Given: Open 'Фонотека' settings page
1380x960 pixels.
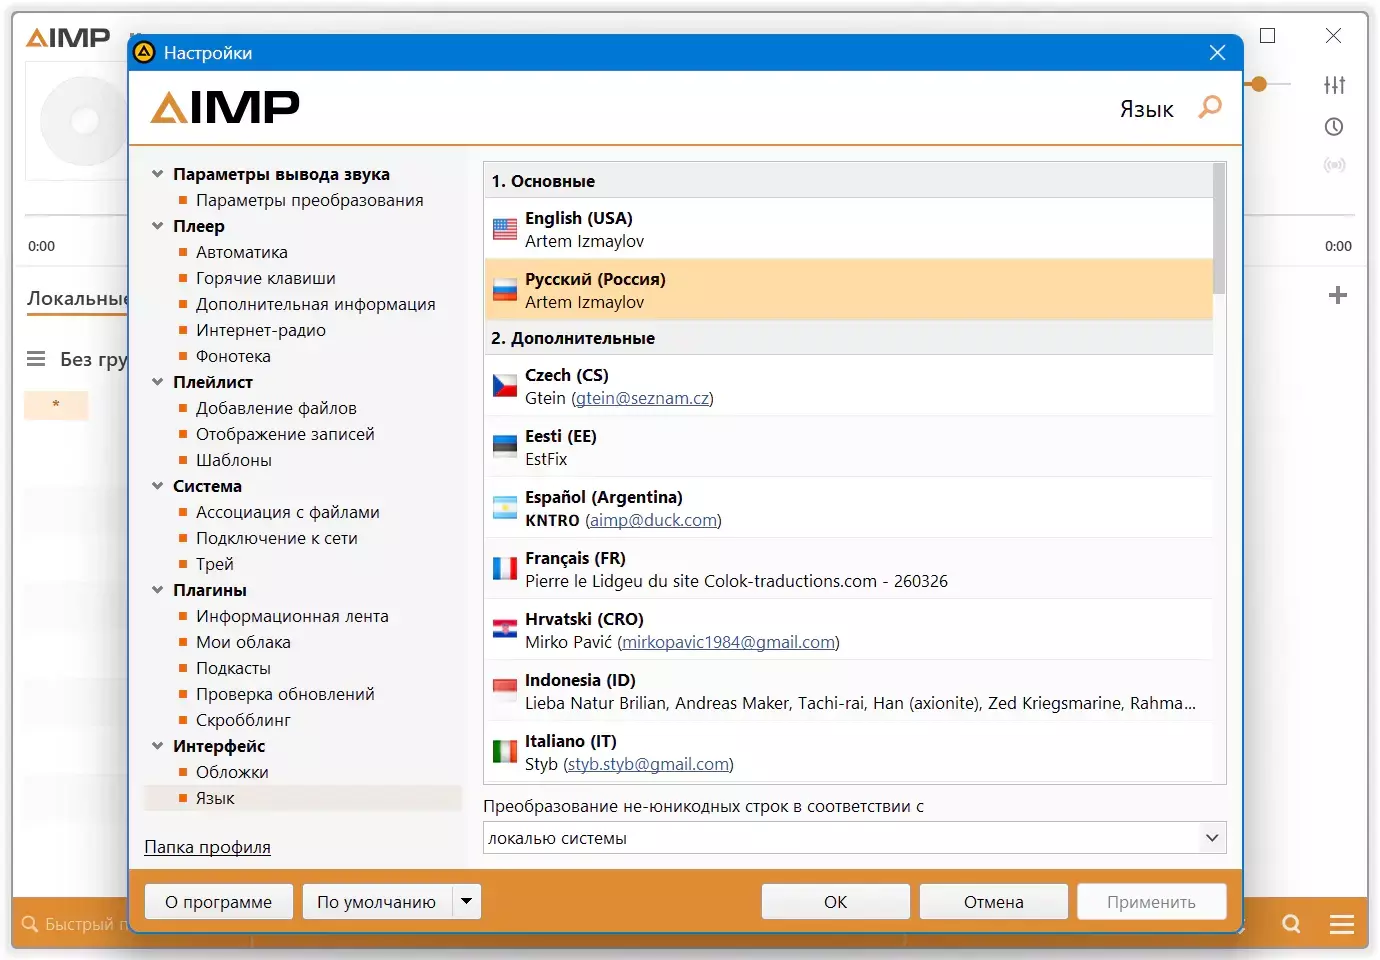Looking at the screenshot, I should [233, 356].
